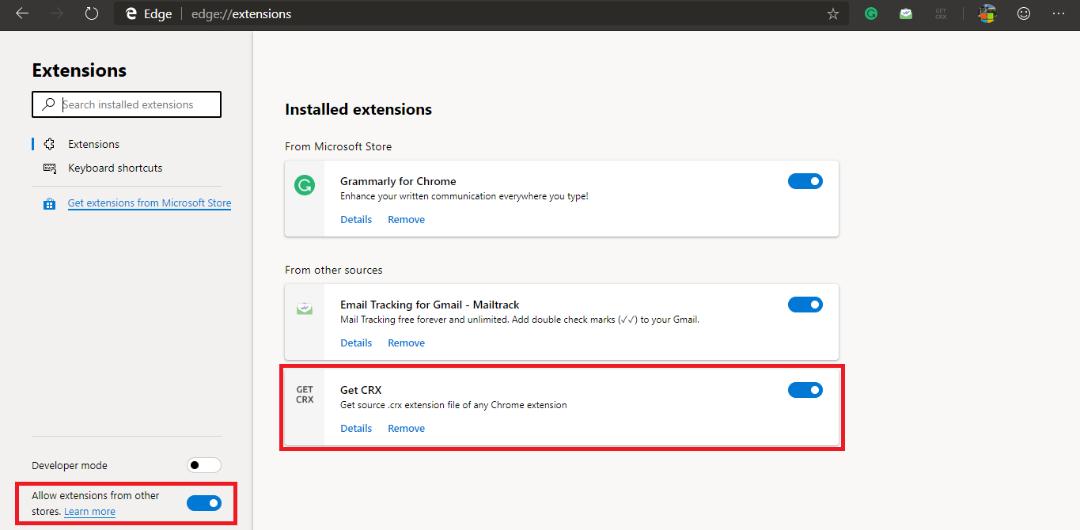This screenshot has width=1080, height=530.
Task: Open the Learn more link
Action: click(x=90, y=511)
